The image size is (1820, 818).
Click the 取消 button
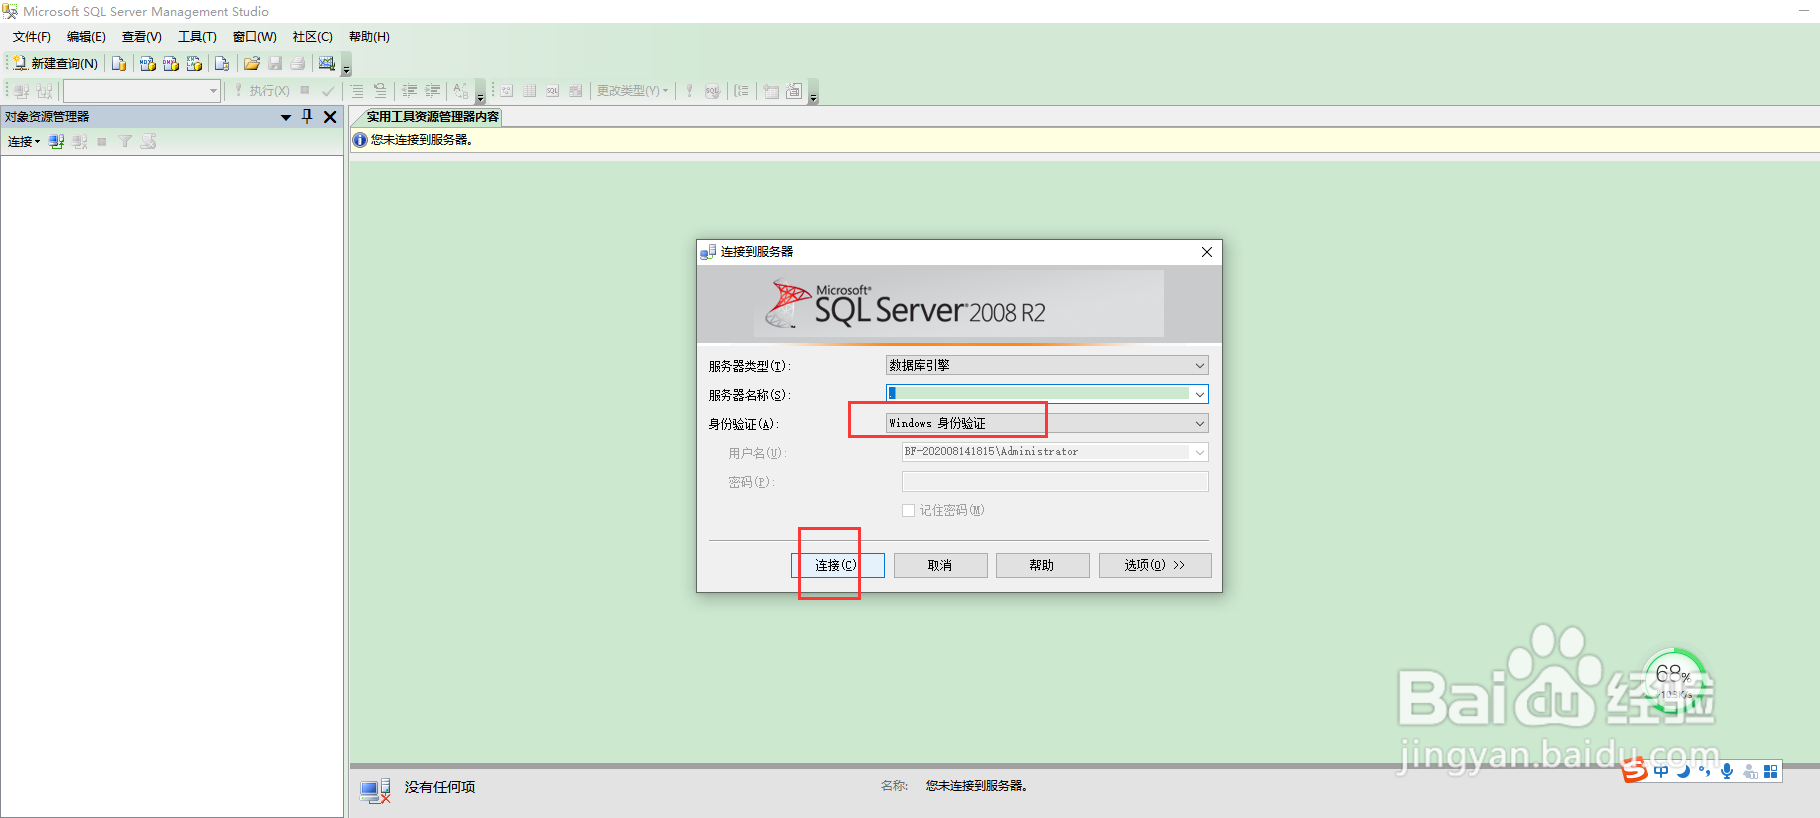point(941,566)
